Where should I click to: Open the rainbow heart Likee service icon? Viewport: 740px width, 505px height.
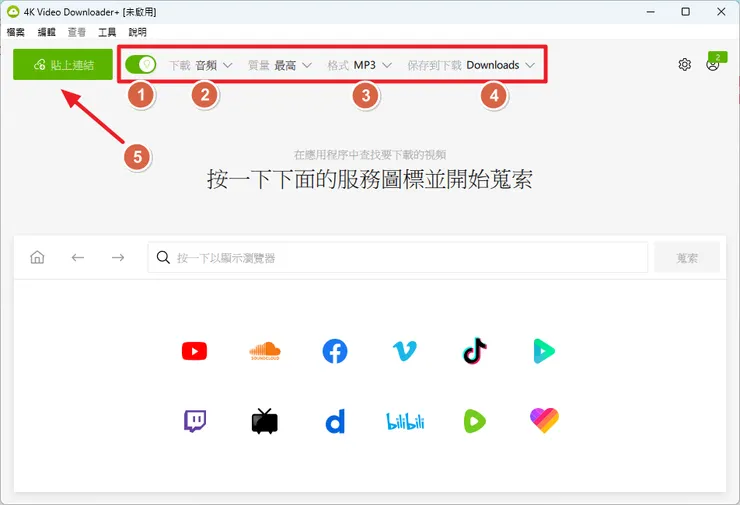(x=544, y=421)
